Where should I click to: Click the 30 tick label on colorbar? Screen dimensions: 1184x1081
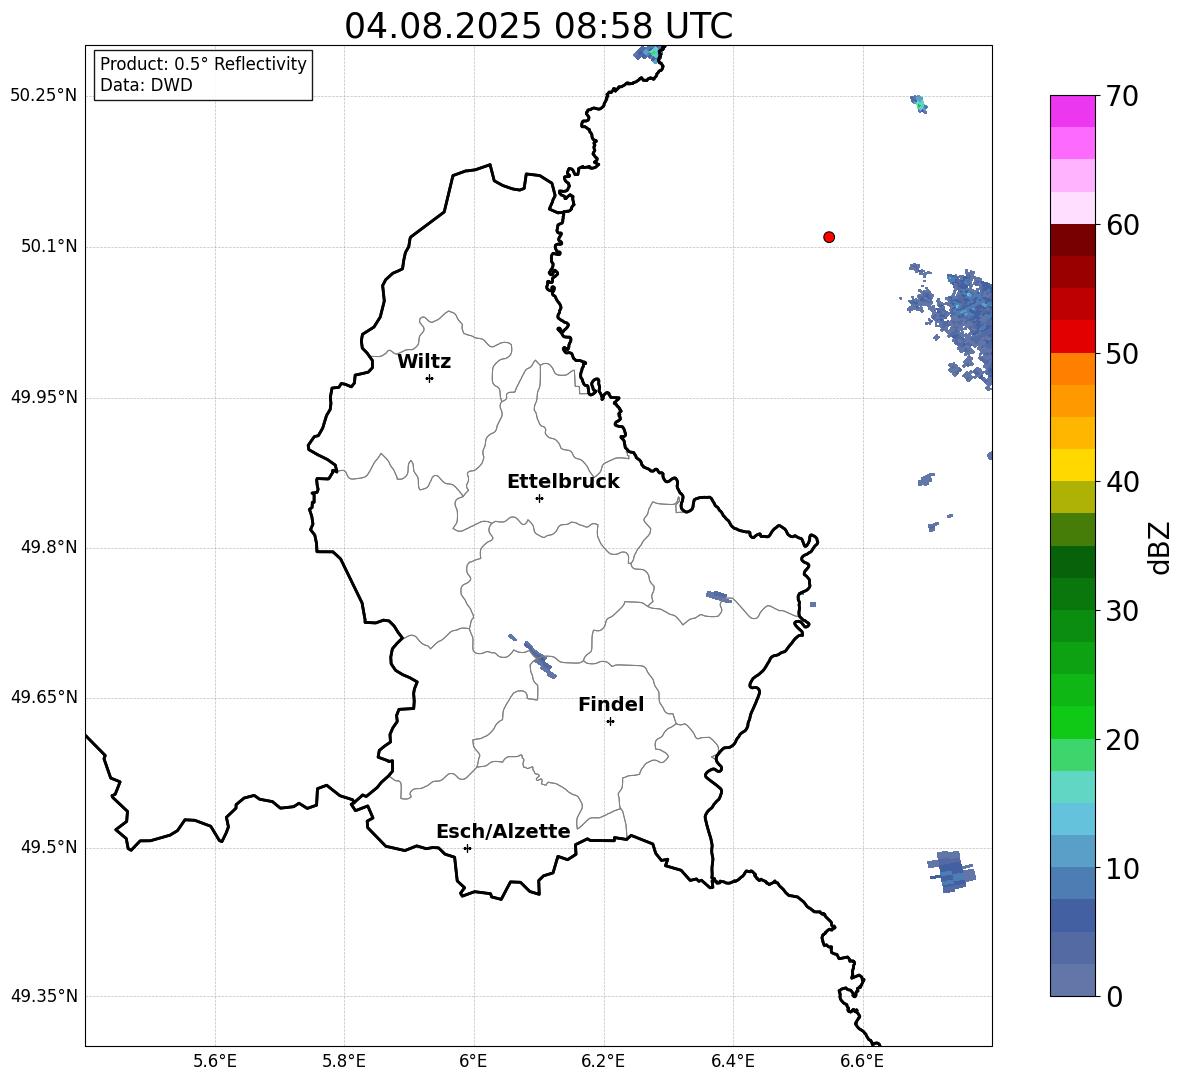(1122, 611)
